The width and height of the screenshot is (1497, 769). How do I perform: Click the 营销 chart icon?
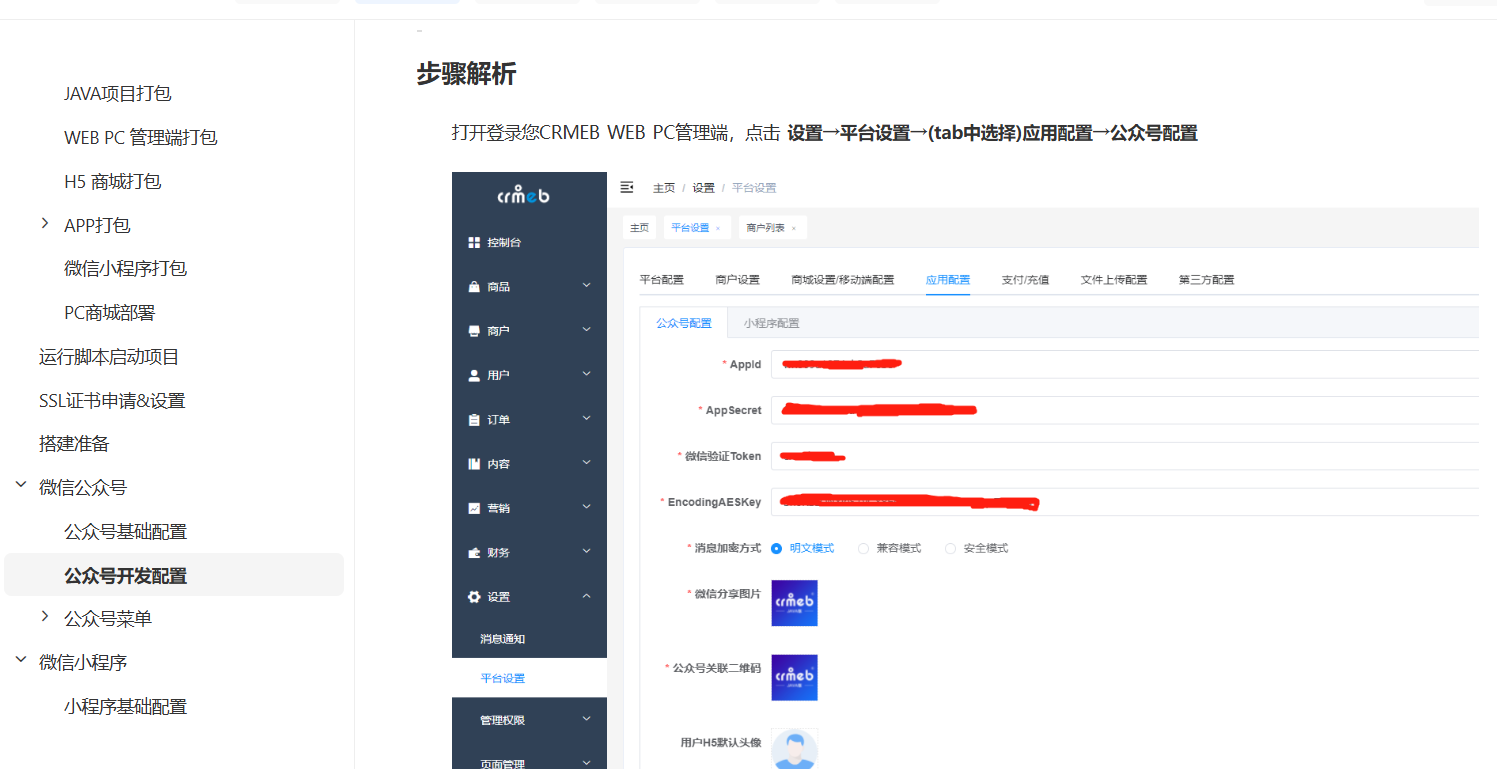(474, 508)
